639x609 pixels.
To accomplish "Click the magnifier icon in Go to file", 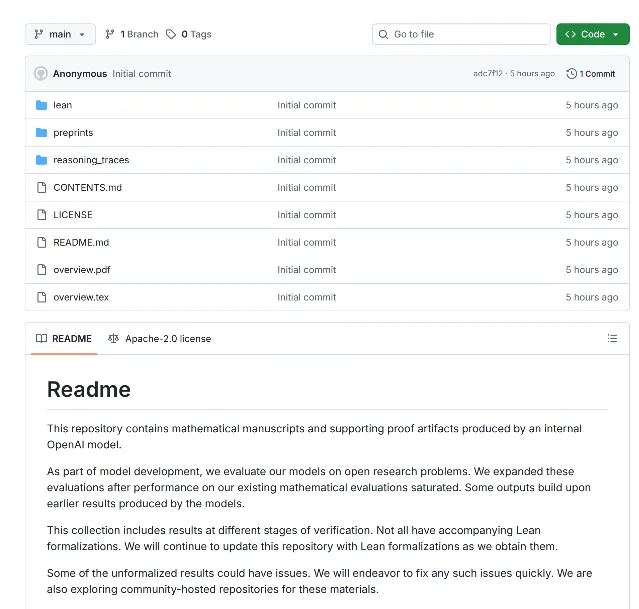I will tap(383, 34).
